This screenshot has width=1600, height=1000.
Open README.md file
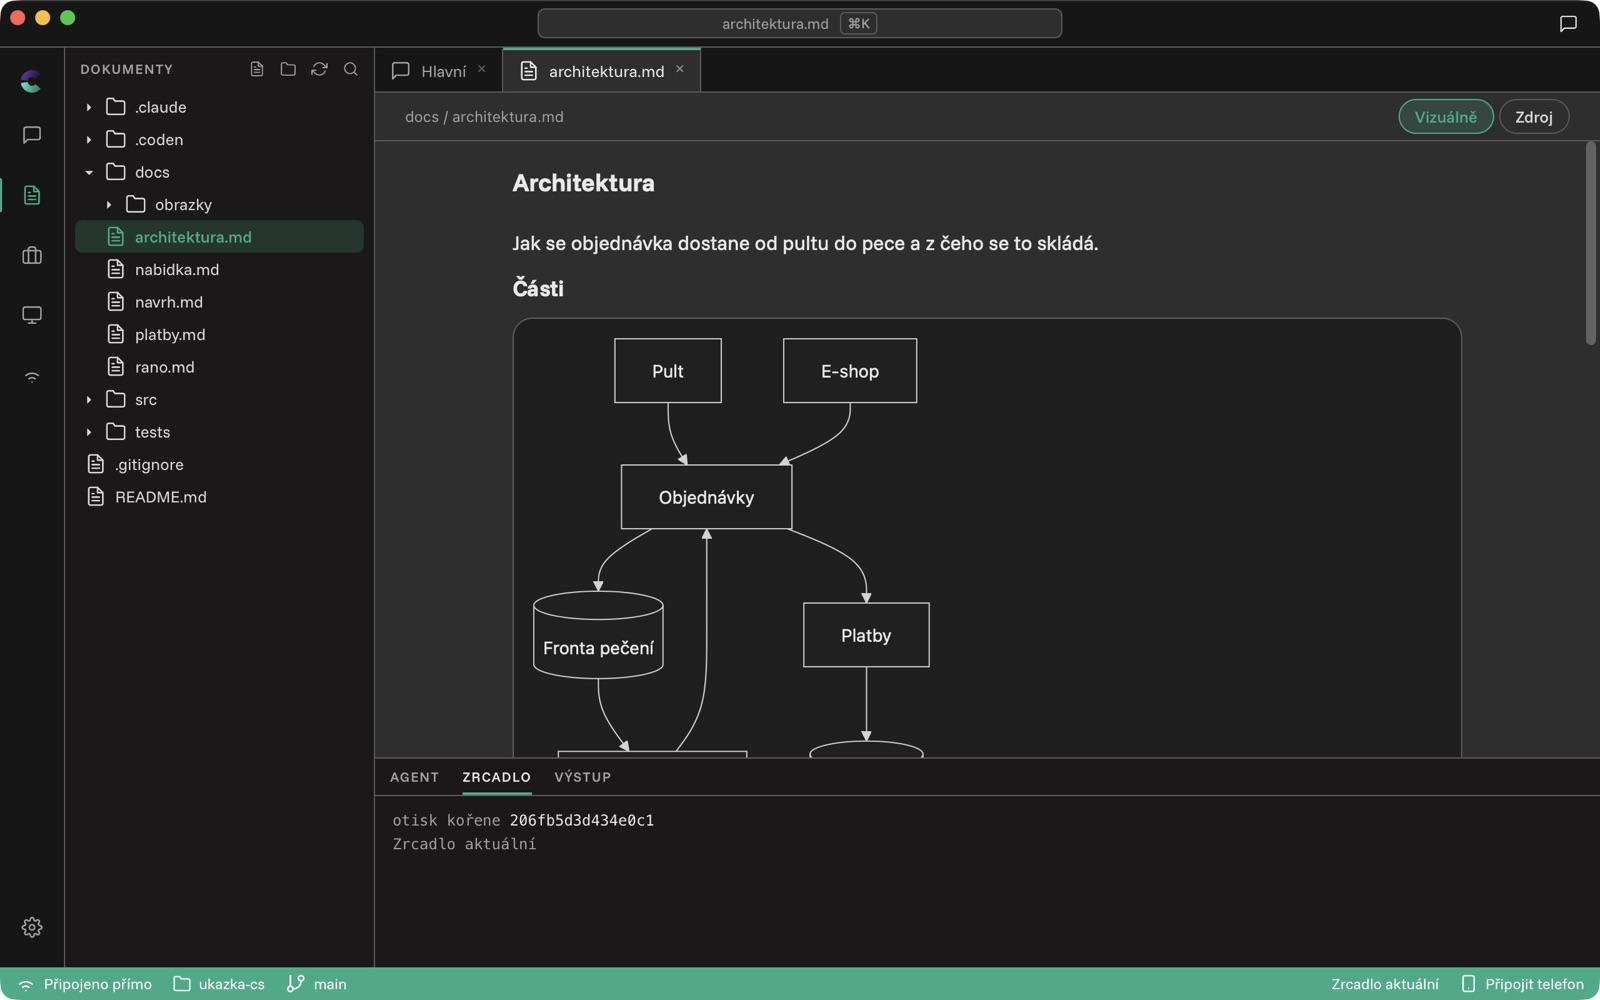coord(219,497)
